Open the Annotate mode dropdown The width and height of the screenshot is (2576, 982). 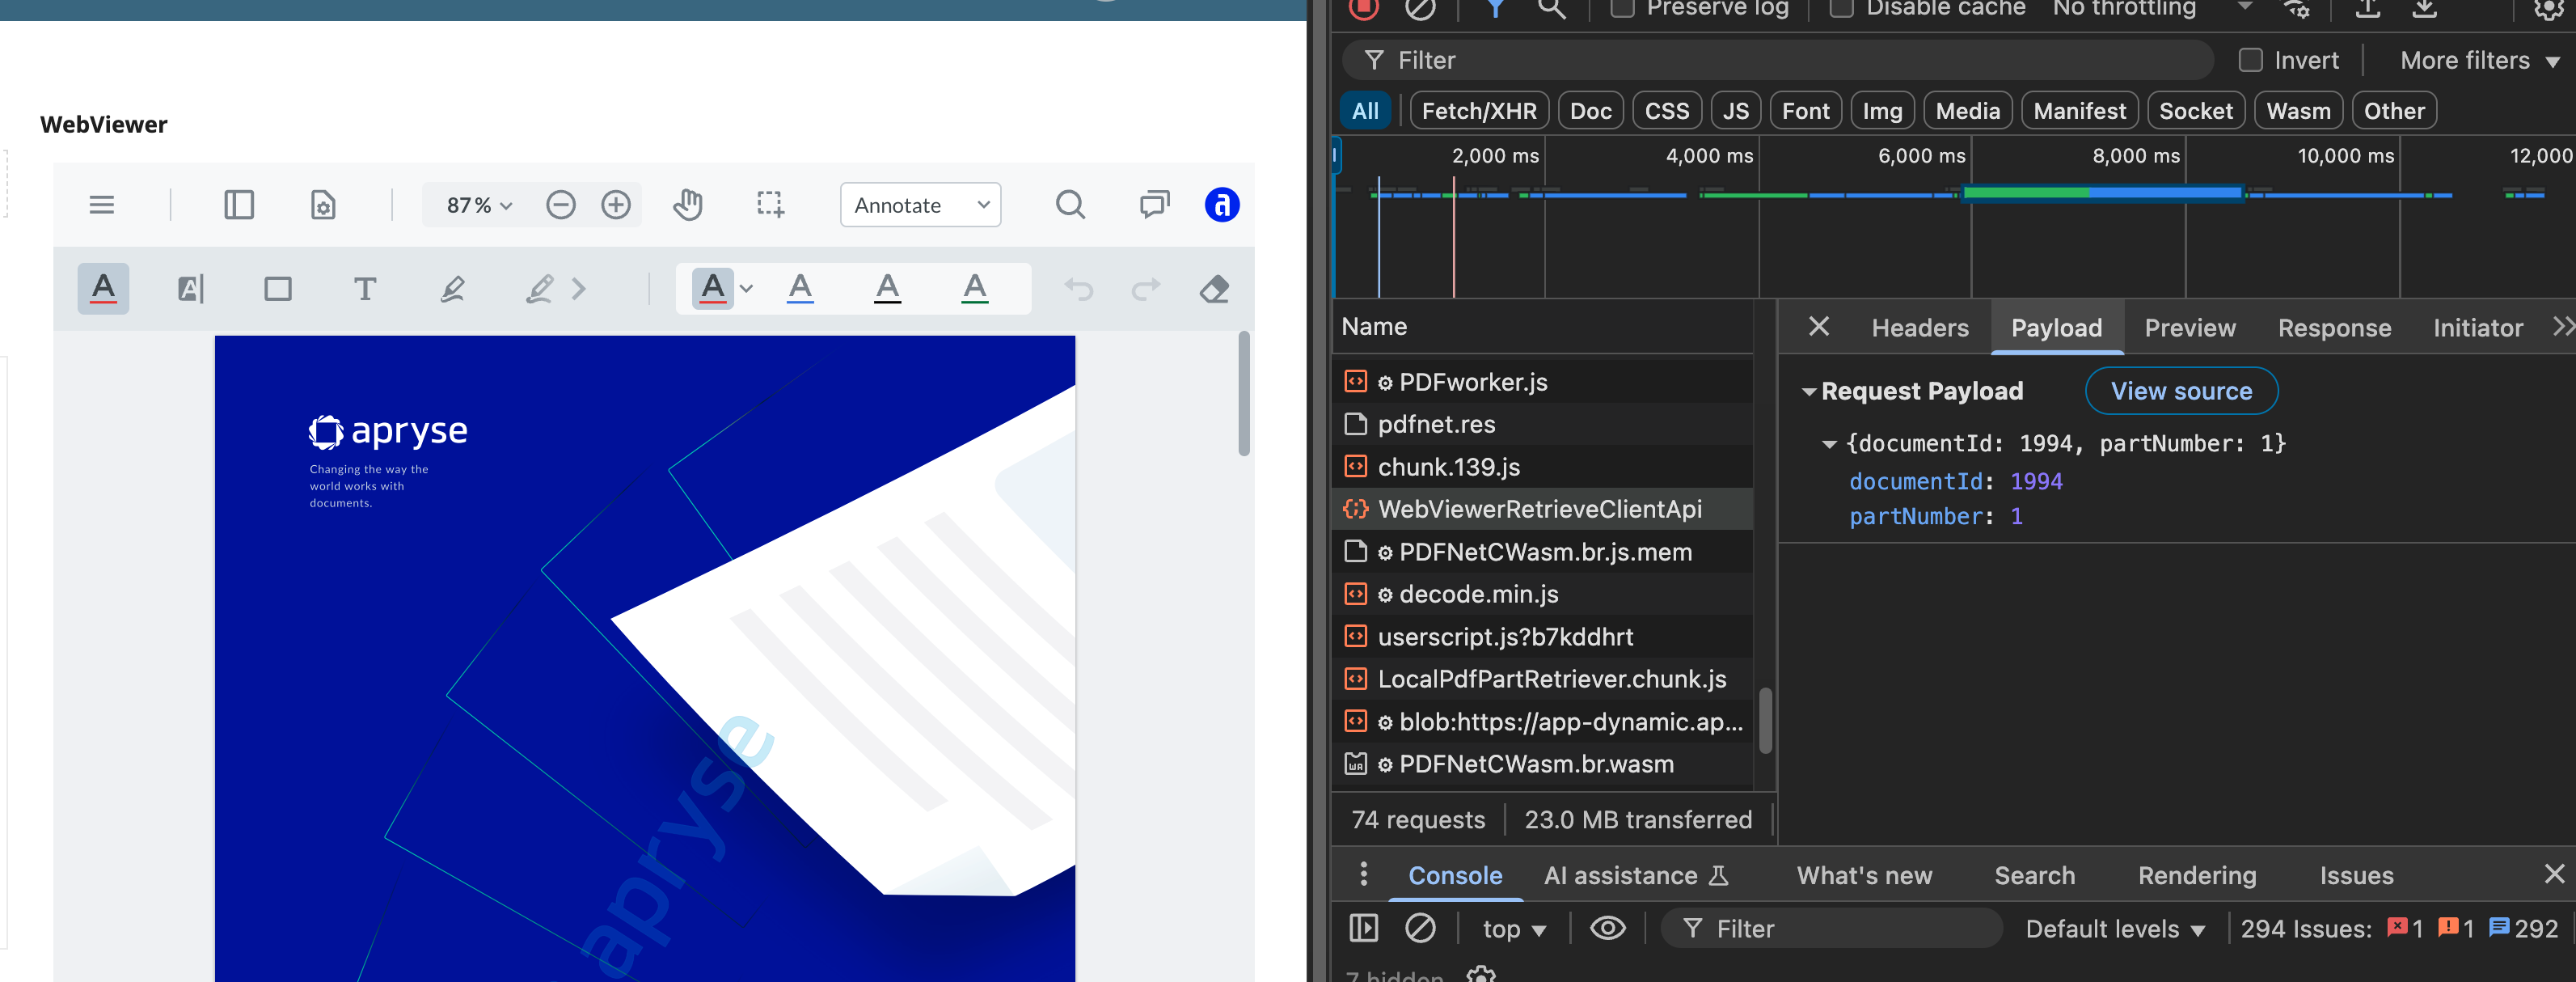coord(920,205)
